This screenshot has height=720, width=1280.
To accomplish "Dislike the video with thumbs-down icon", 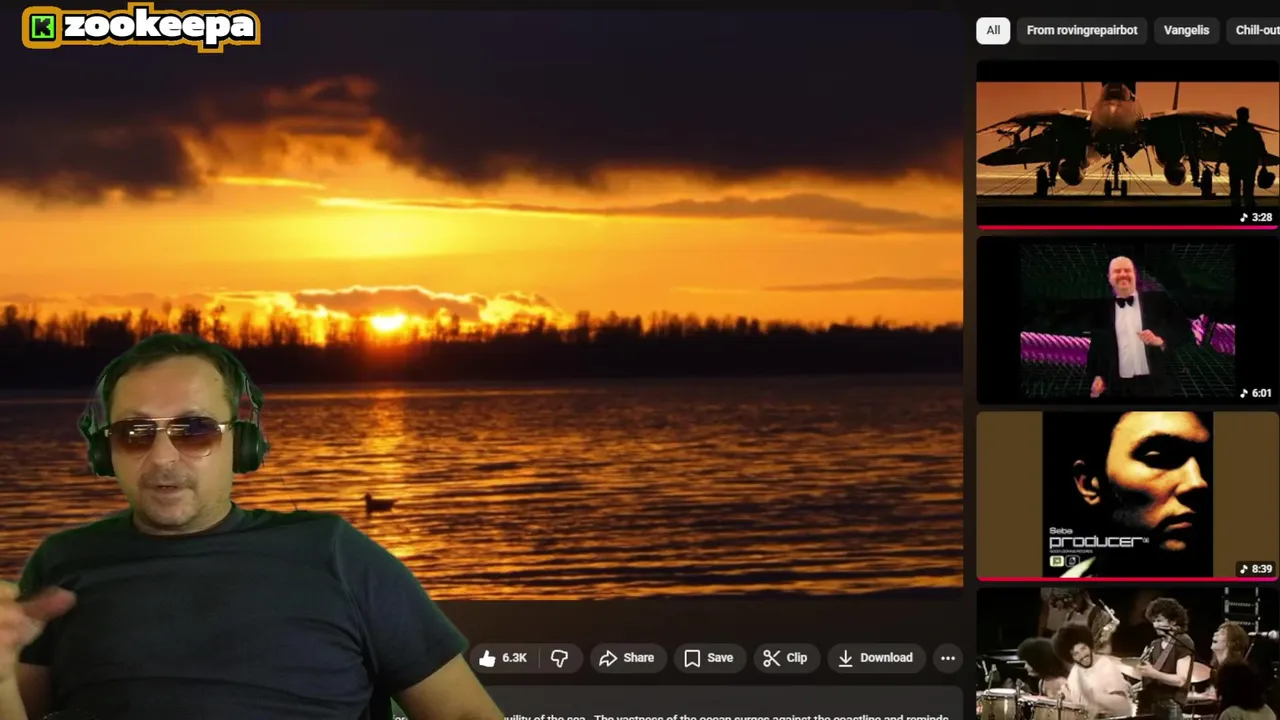I will pos(560,658).
